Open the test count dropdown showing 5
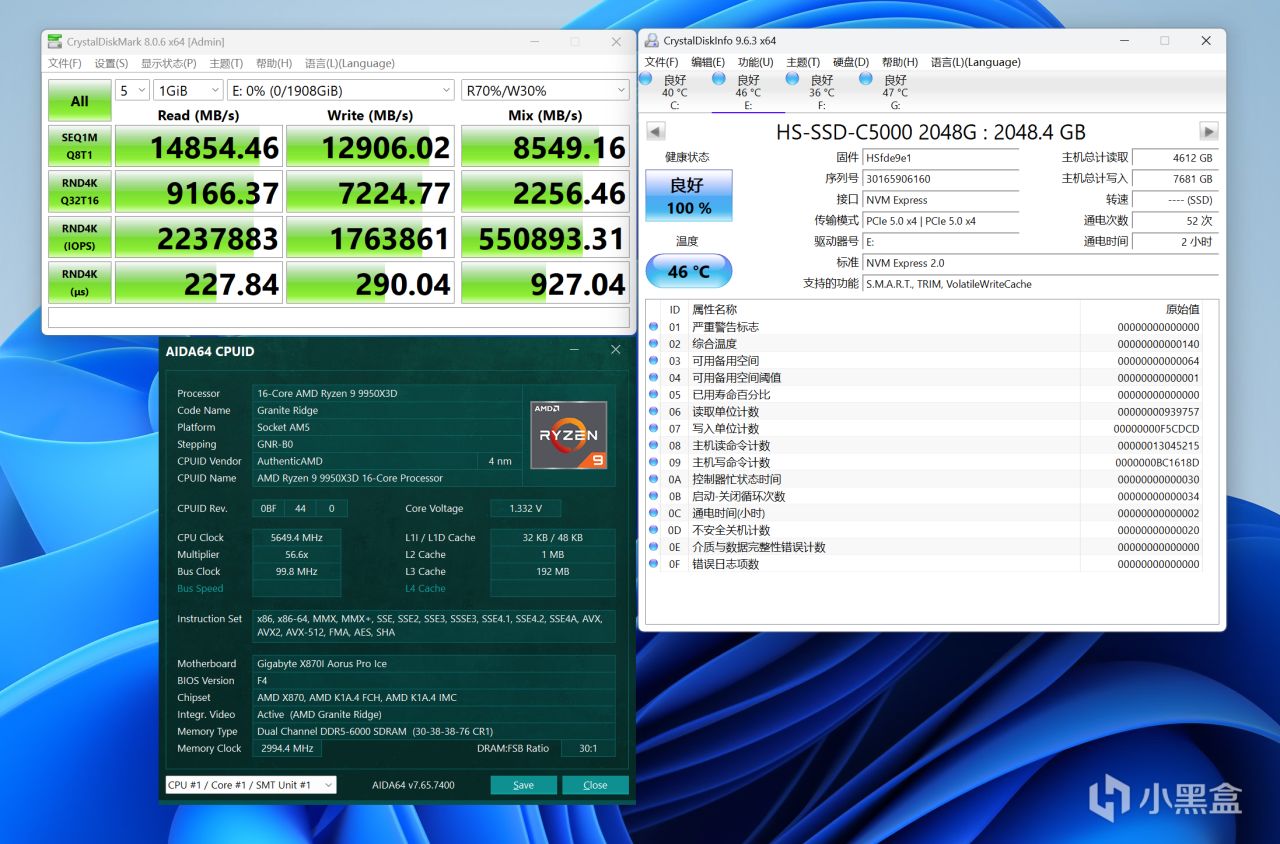This screenshot has width=1280, height=844. [132, 91]
